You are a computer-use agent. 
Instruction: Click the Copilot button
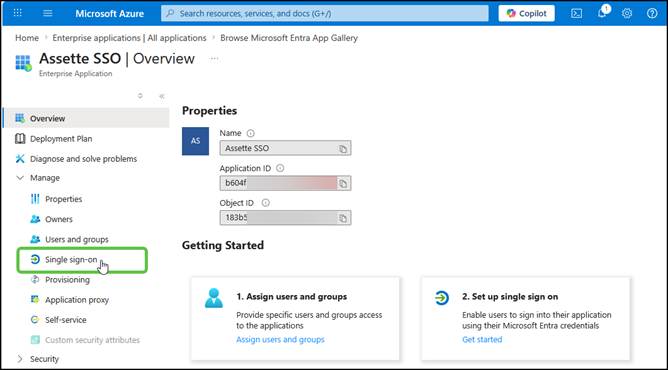[527, 13]
